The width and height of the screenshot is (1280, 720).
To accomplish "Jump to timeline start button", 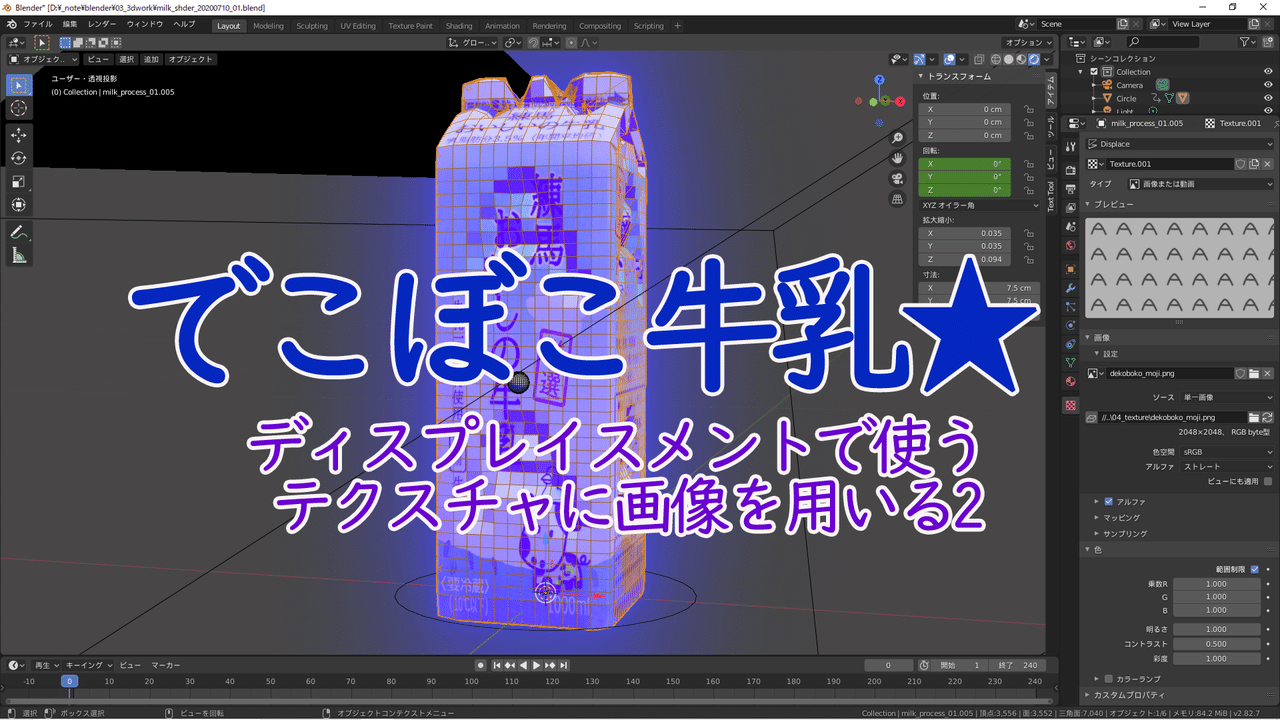I will (x=497, y=665).
